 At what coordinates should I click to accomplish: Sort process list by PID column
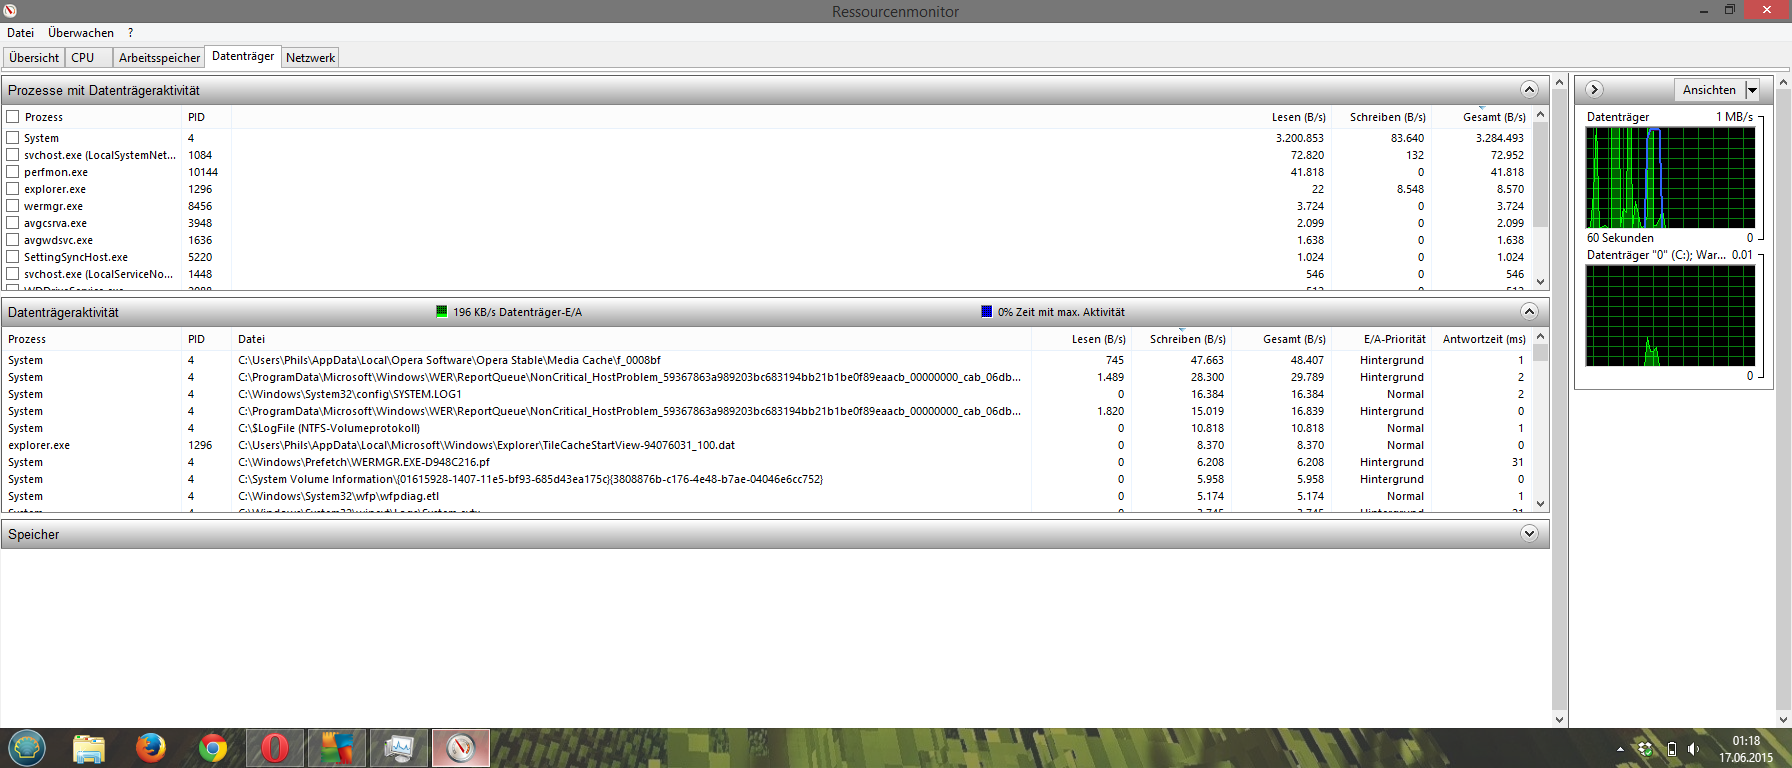coord(206,117)
